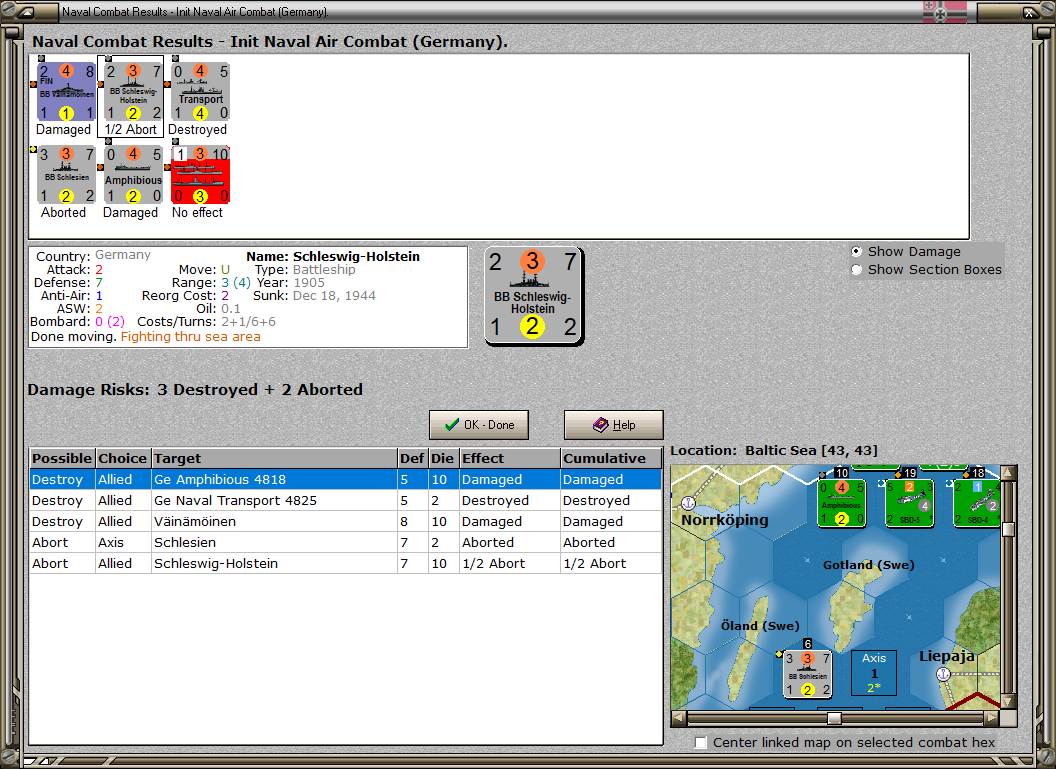Viewport: 1056px width, 769px height.
Task: Close the Naval Combat Results window
Action: click(x=1030, y=11)
